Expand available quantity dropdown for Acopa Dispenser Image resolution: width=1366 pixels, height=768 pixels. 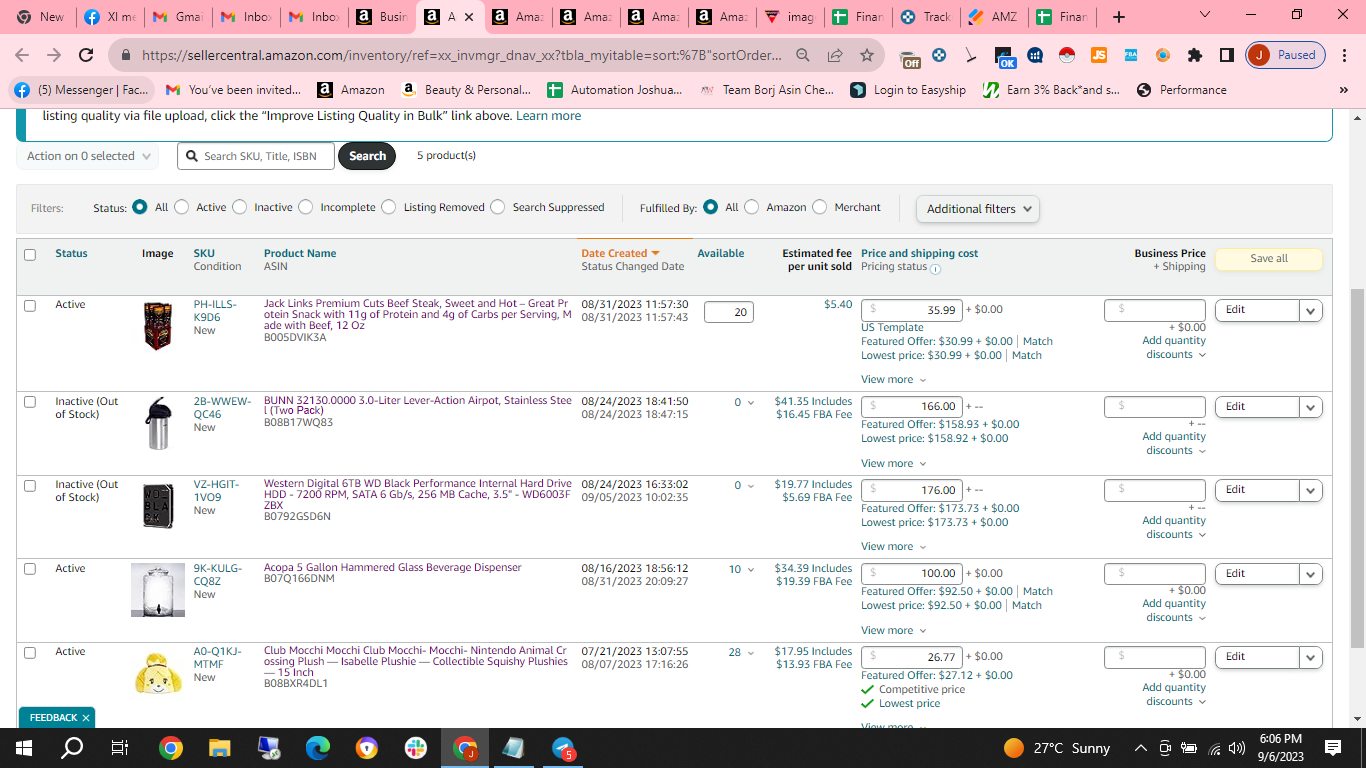[x=750, y=570]
